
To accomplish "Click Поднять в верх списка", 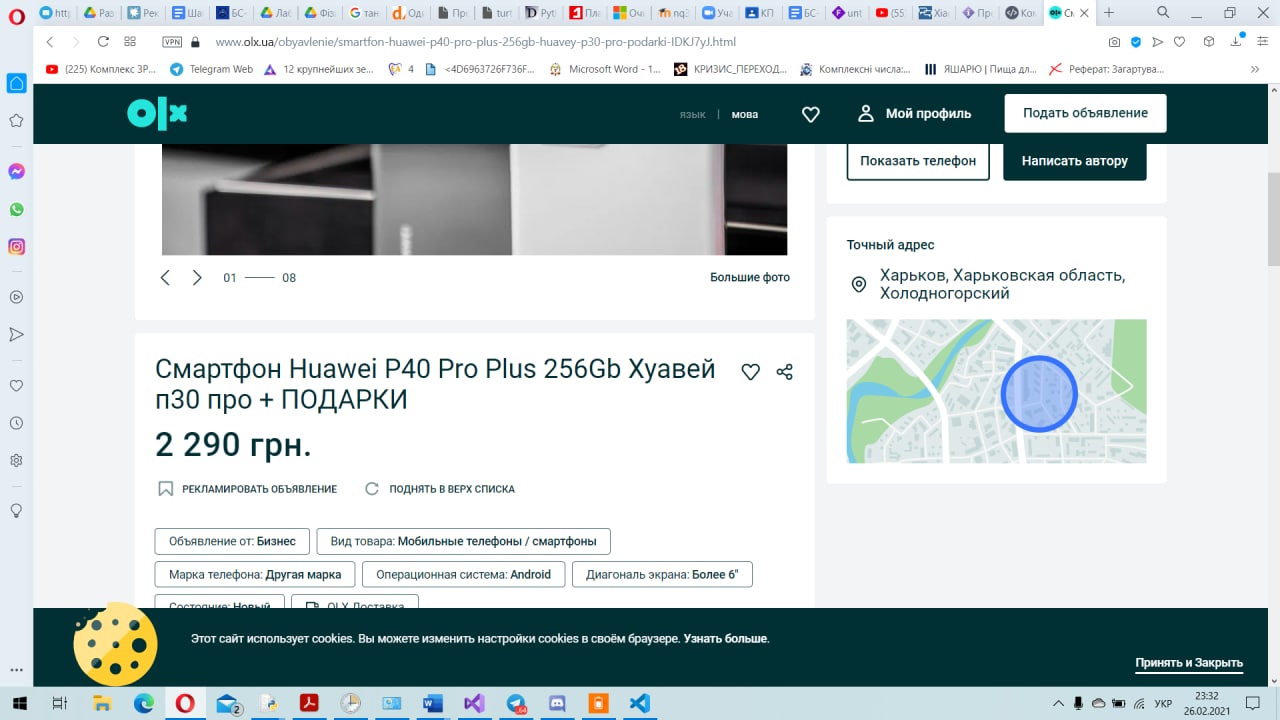I will pos(440,489).
